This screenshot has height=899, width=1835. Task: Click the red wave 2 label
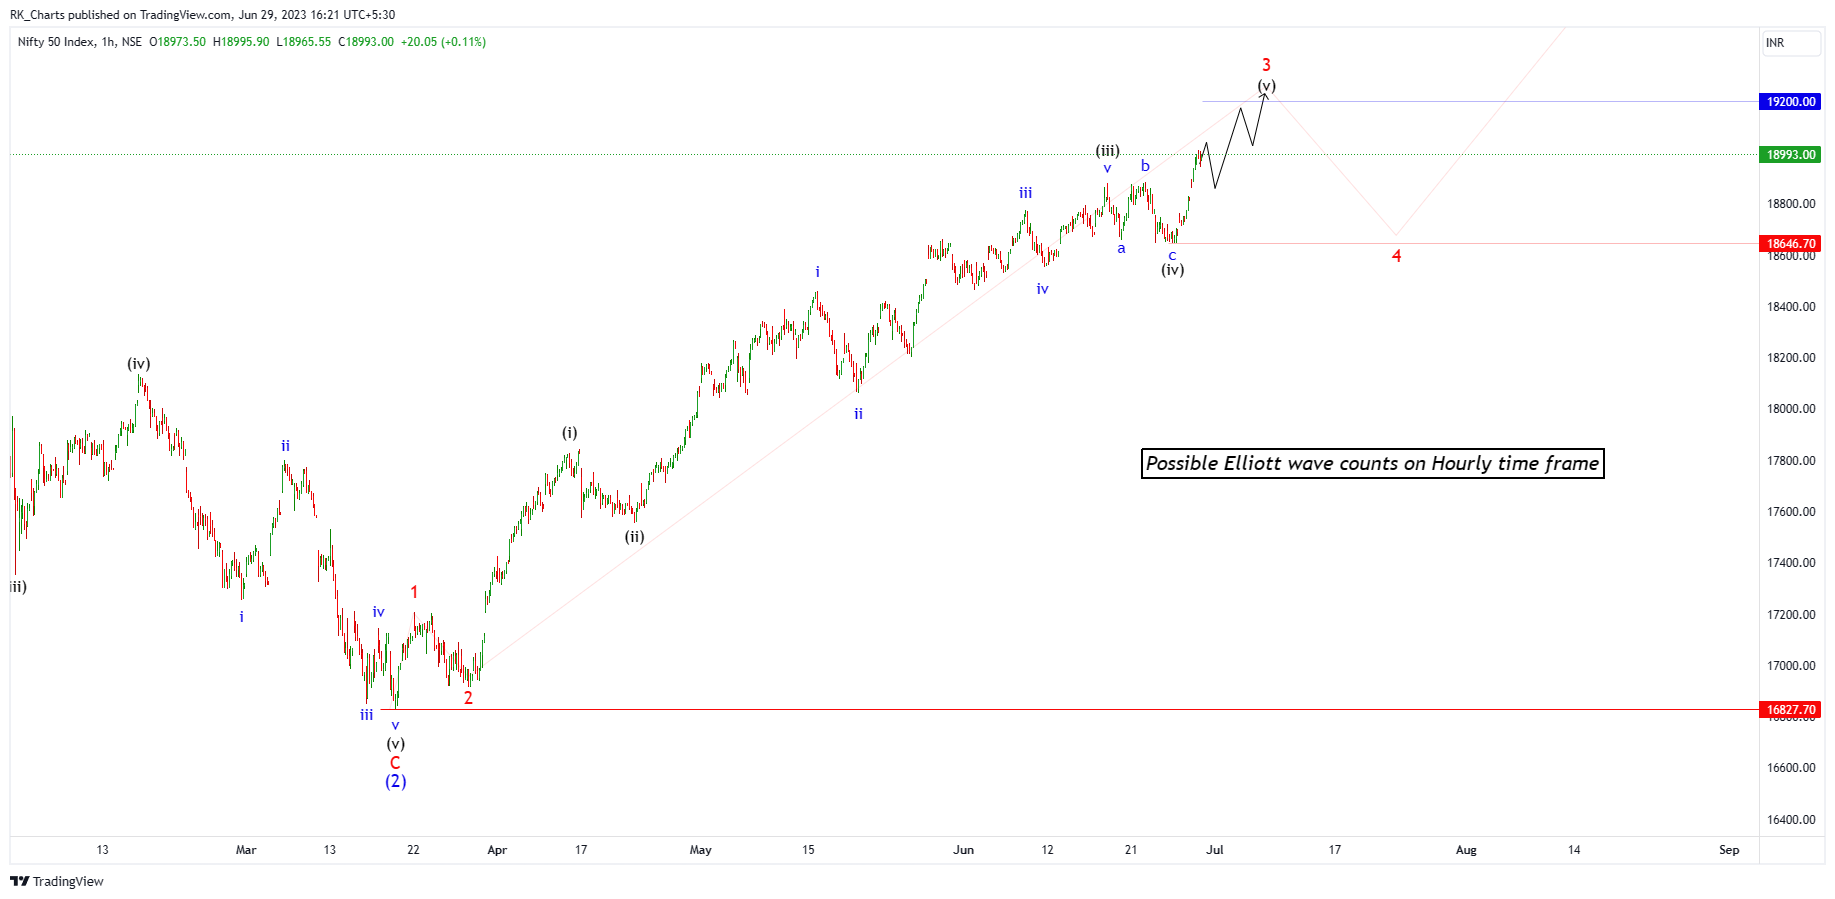click(x=468, y=698)
